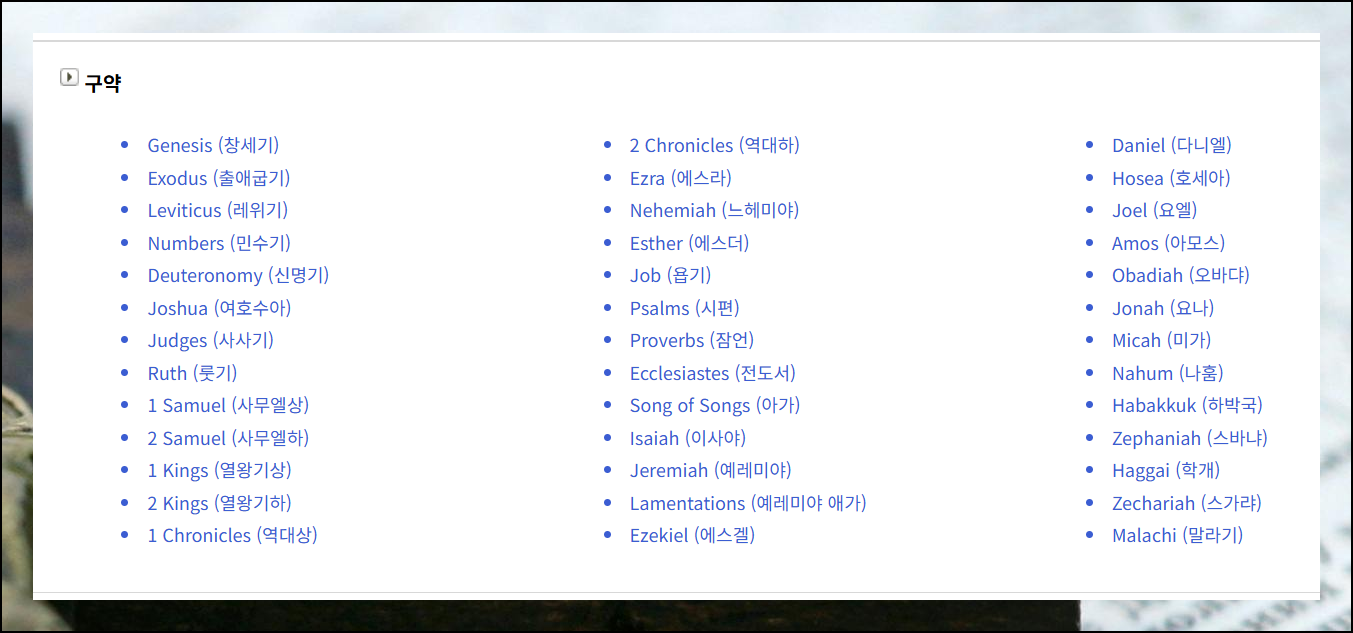Screen dimensions: 1353x633
Task: Select the Ruth (룻기) link
Action: point(192,373)
